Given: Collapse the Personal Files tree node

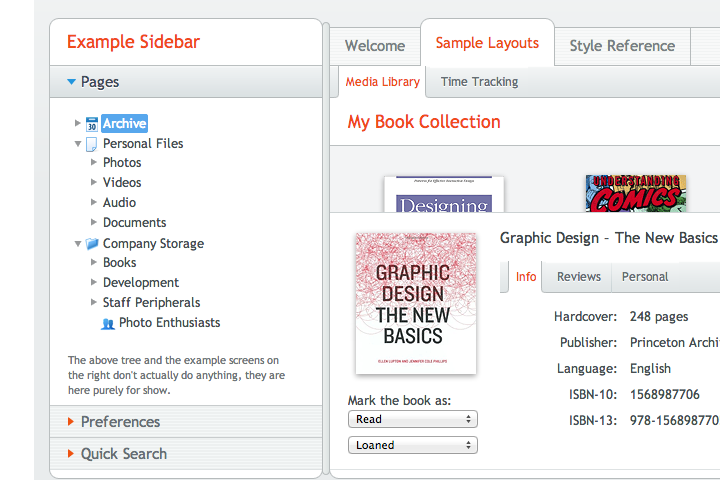Looking at the screenshot, I should tap(78, 144).
